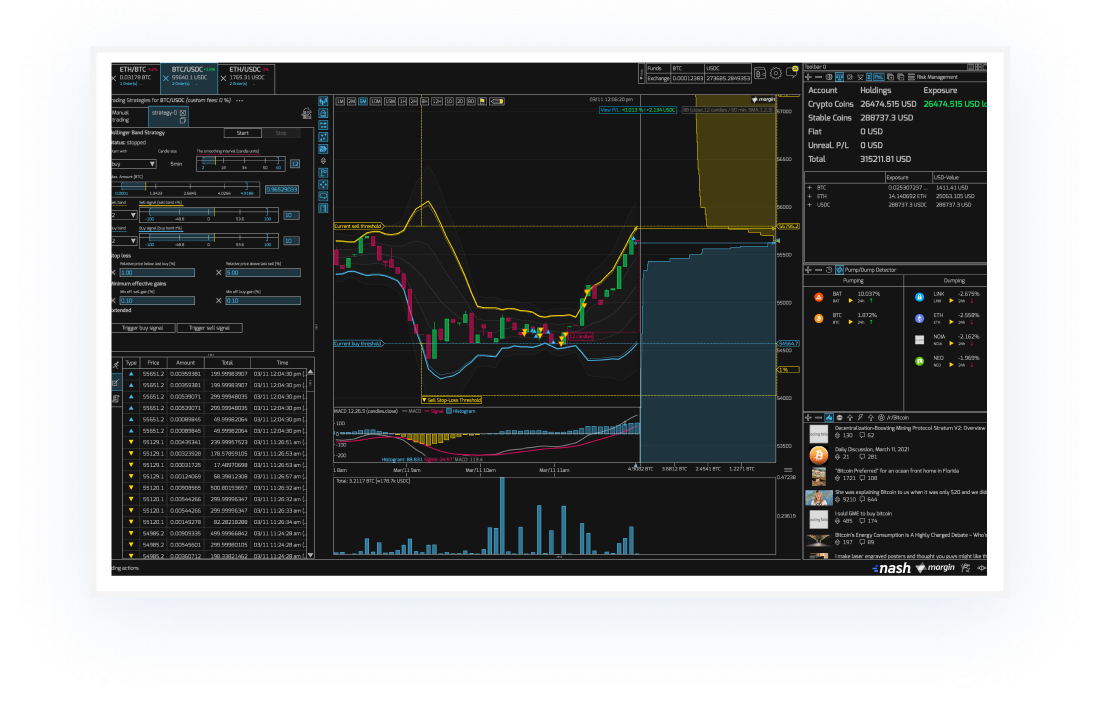Edit stop loss price-below-buy field 1.00

(158, 272)
